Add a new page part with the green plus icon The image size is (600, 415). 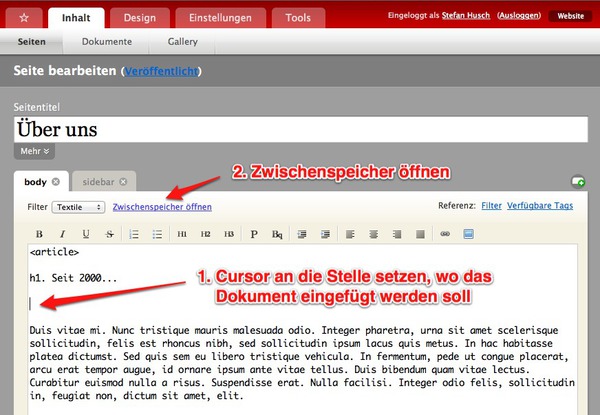pyautogui.click(x=578, y=181)
